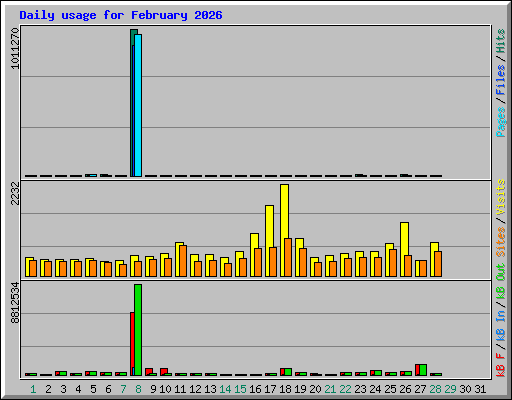The image size is (512, 400).
Task: Click the yellow Visits bar on day 16
Action: pos(254,241)
